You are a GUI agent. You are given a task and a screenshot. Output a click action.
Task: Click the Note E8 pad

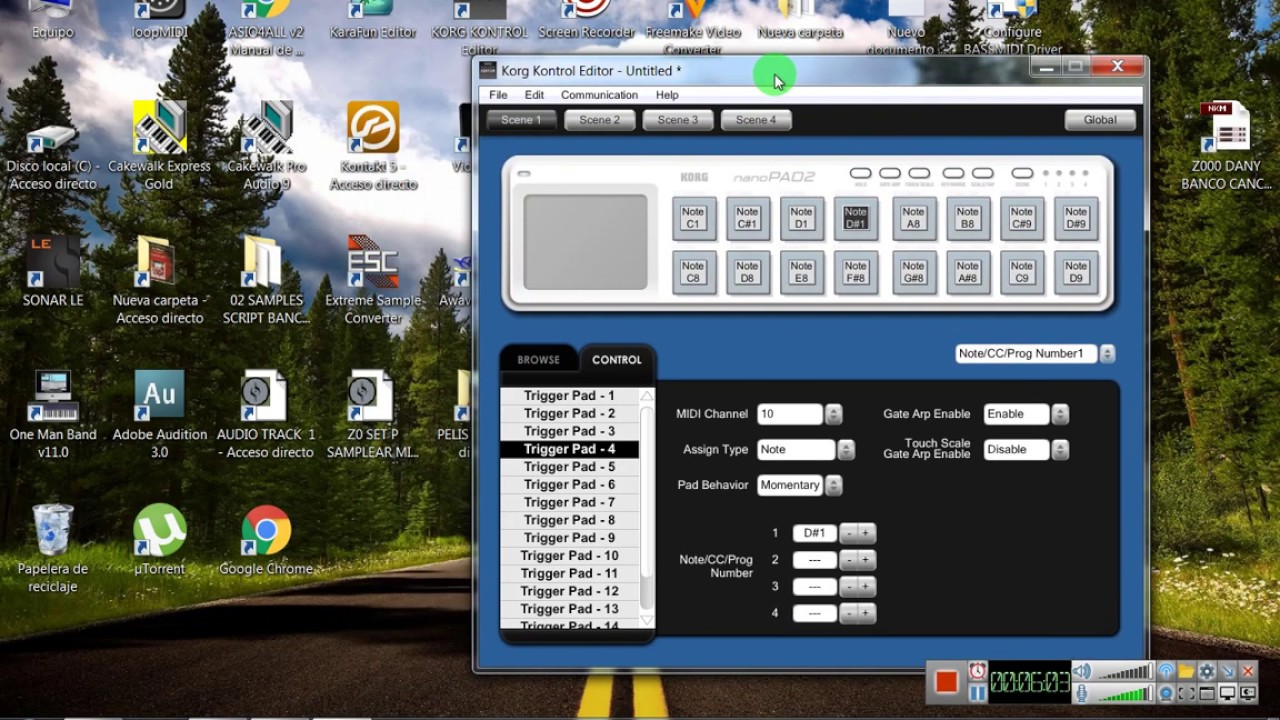[801, 272]
